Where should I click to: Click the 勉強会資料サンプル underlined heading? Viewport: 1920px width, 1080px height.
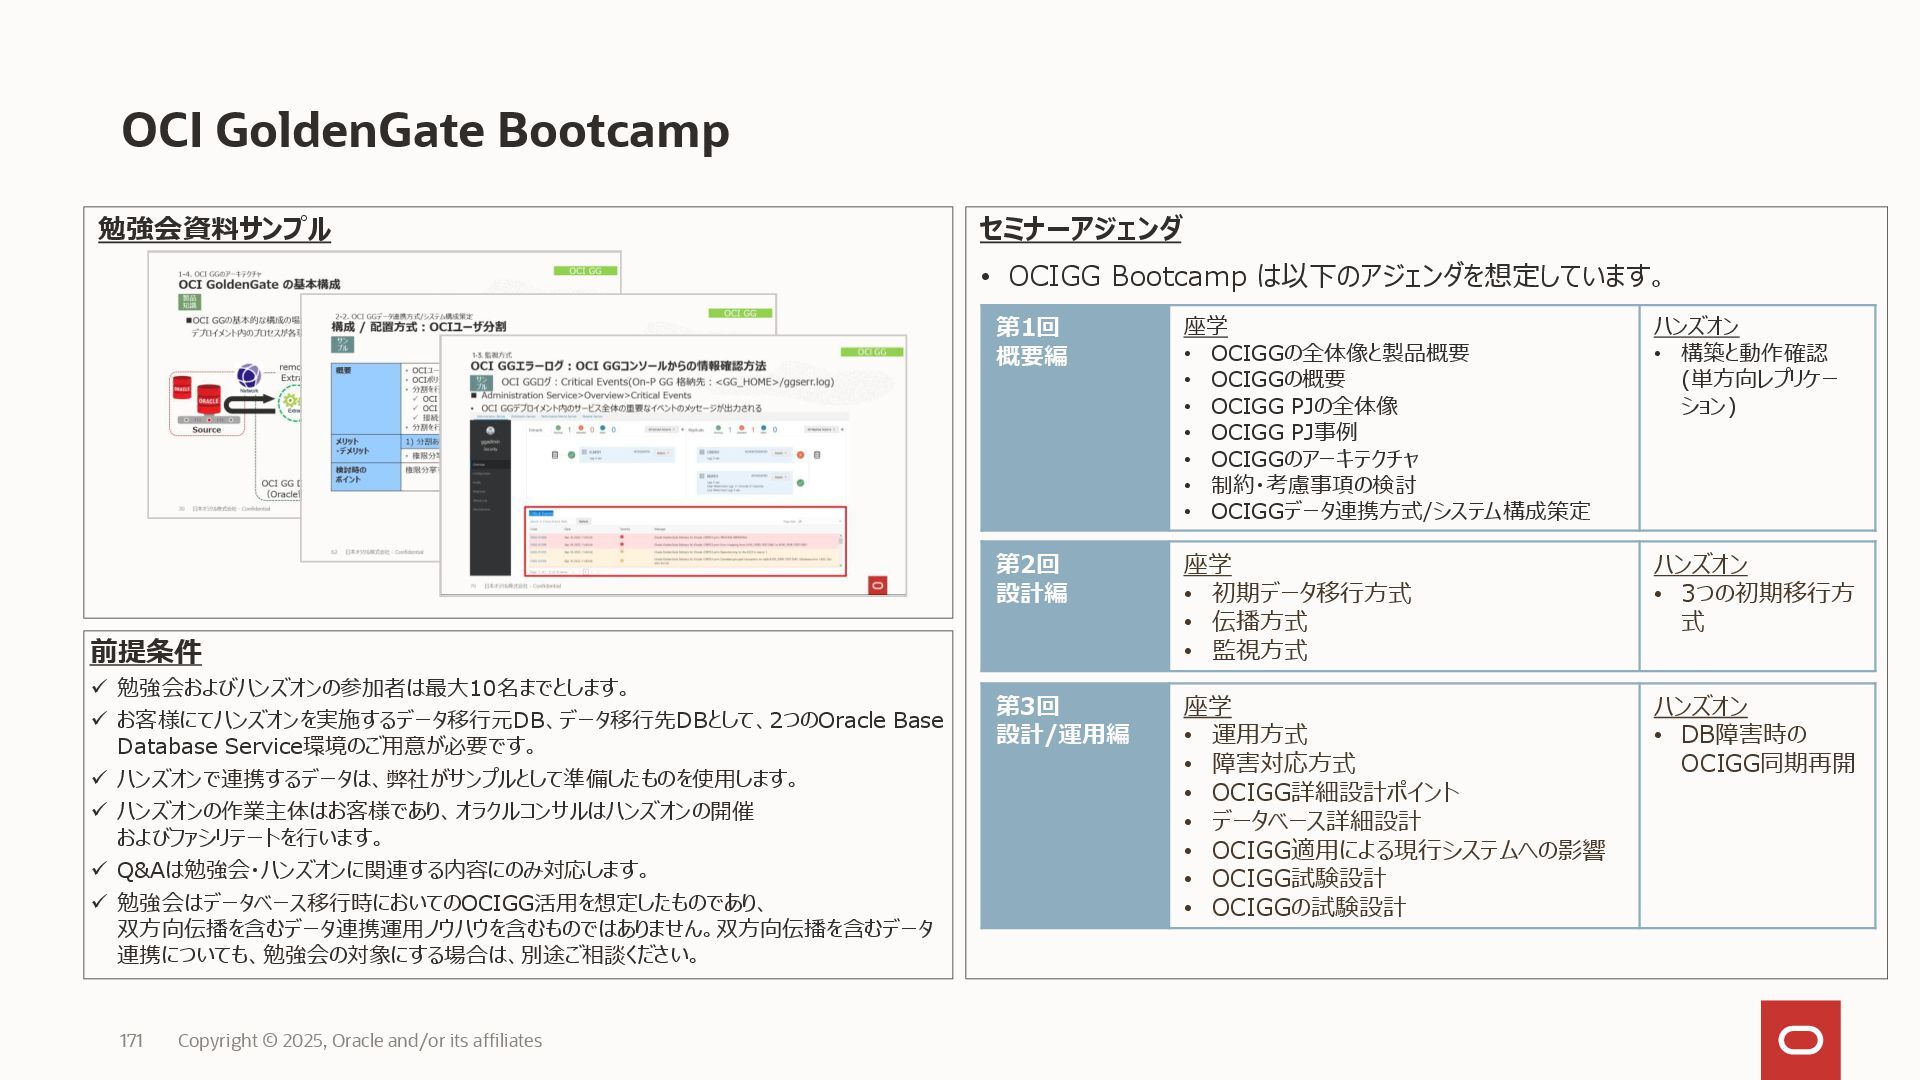point(214,229)
